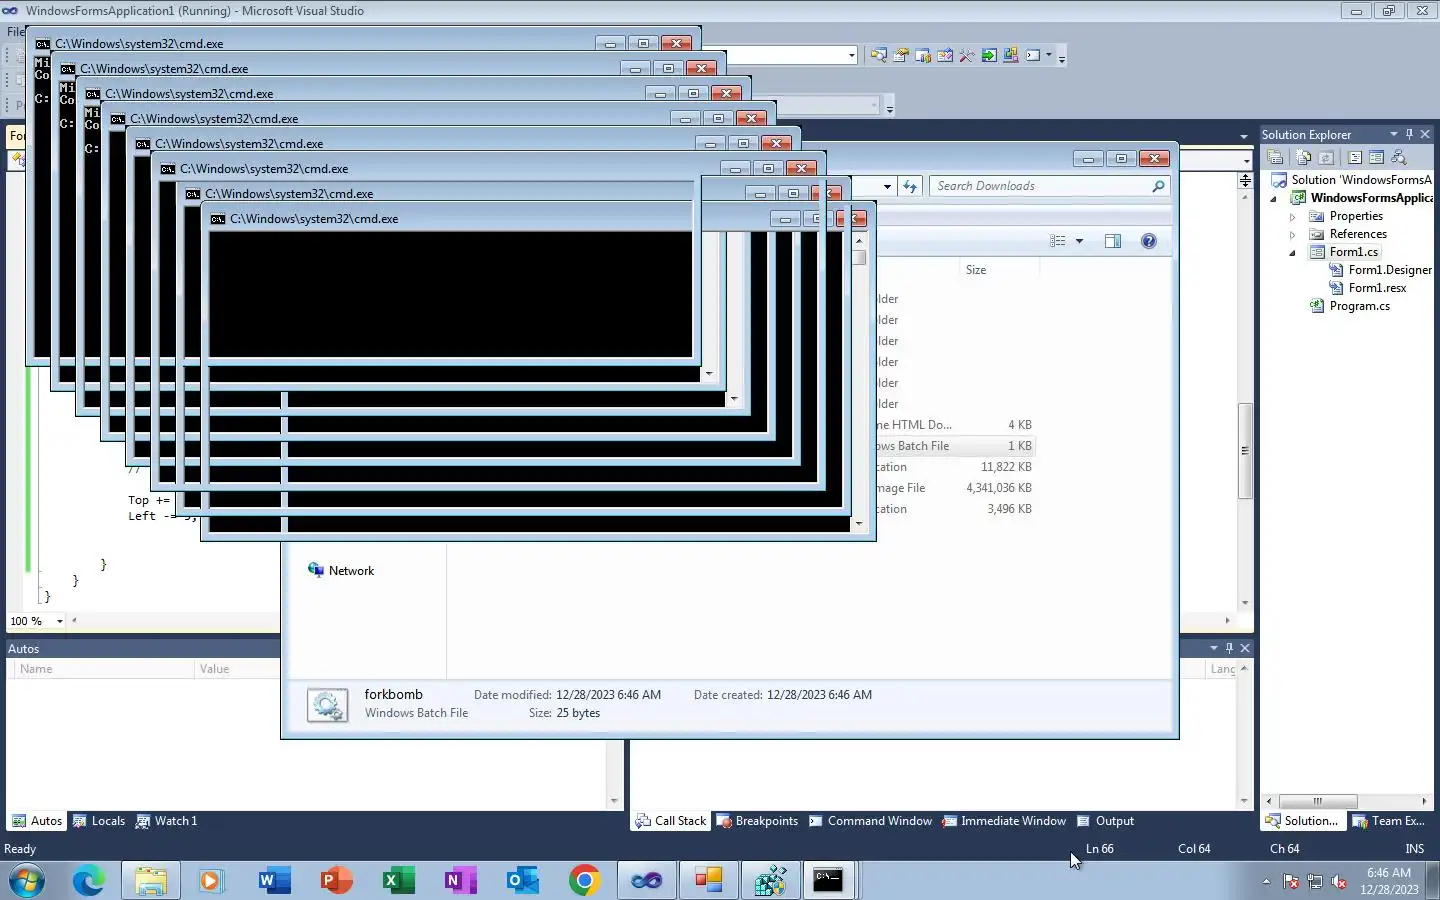Screen dimensions: 1440x900
Task: Click Refresh icon in Solution Explorer toolbar
Action: (x=1326, y=157)
